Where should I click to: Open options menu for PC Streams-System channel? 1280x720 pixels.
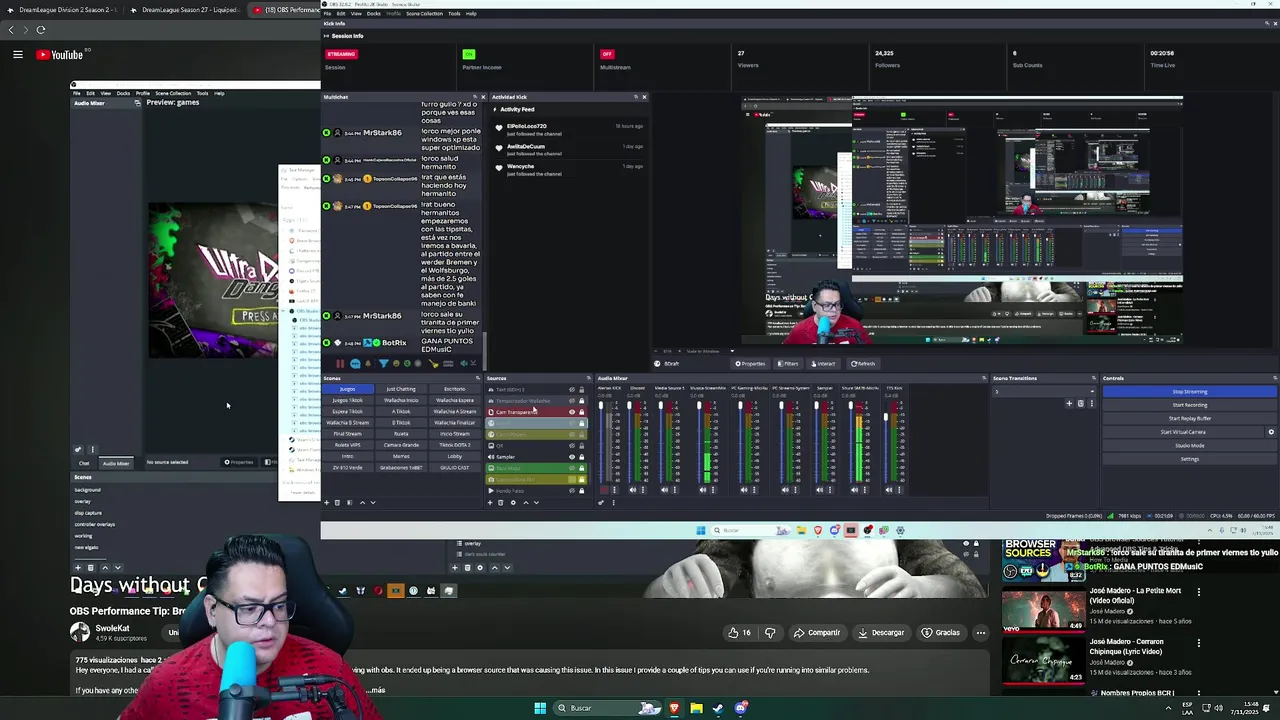tap(795, 490)
